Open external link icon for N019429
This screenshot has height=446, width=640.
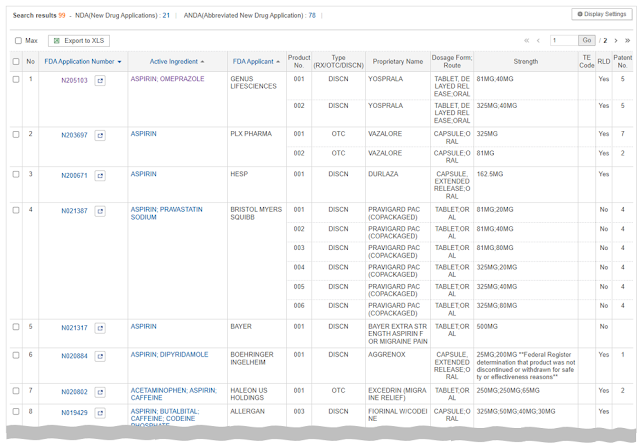tap(100, 413)
